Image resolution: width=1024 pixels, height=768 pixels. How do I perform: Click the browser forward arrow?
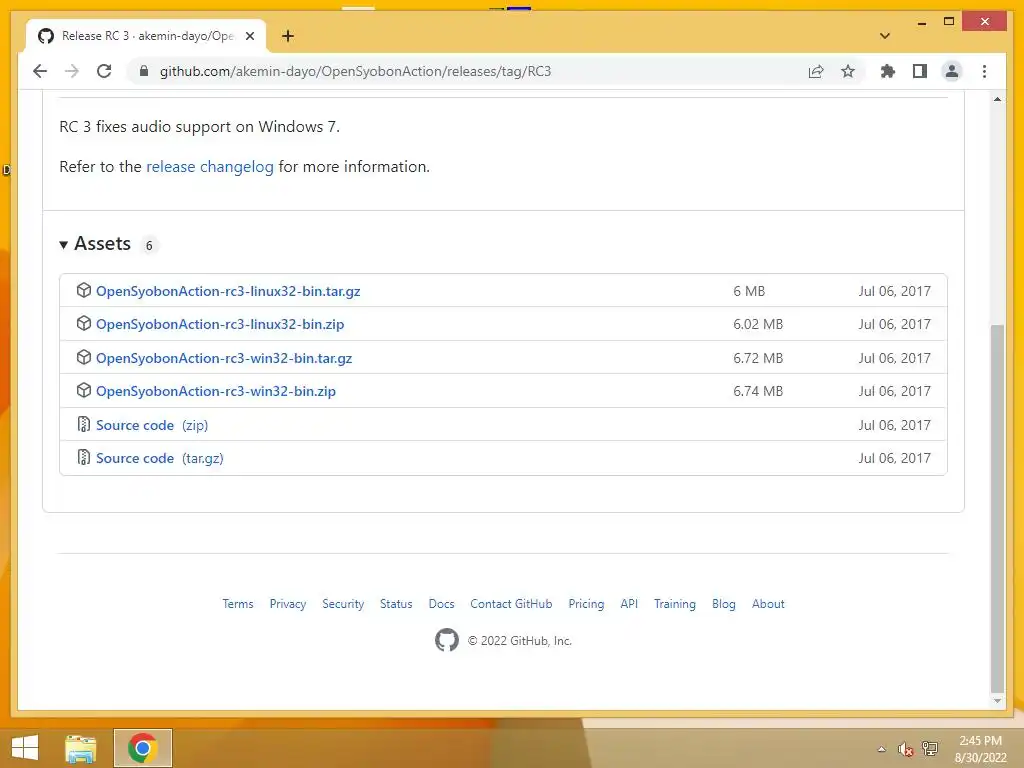[72, 71]
